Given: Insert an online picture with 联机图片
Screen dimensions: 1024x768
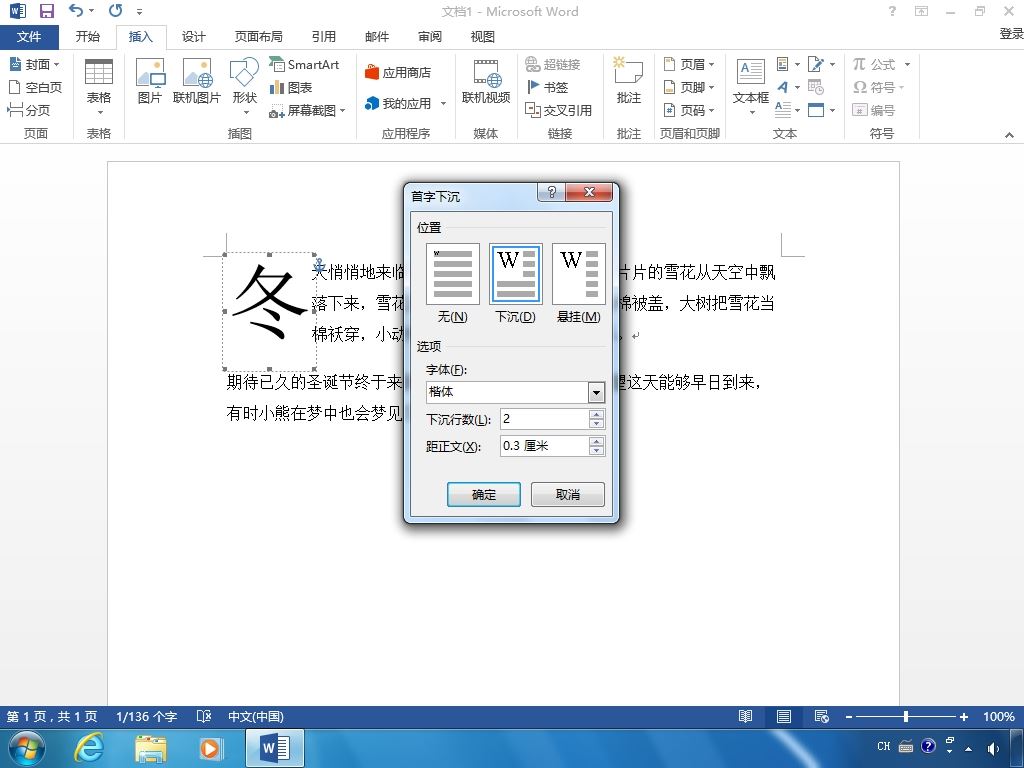Looking at the screenshot, I should click(197, 81).
